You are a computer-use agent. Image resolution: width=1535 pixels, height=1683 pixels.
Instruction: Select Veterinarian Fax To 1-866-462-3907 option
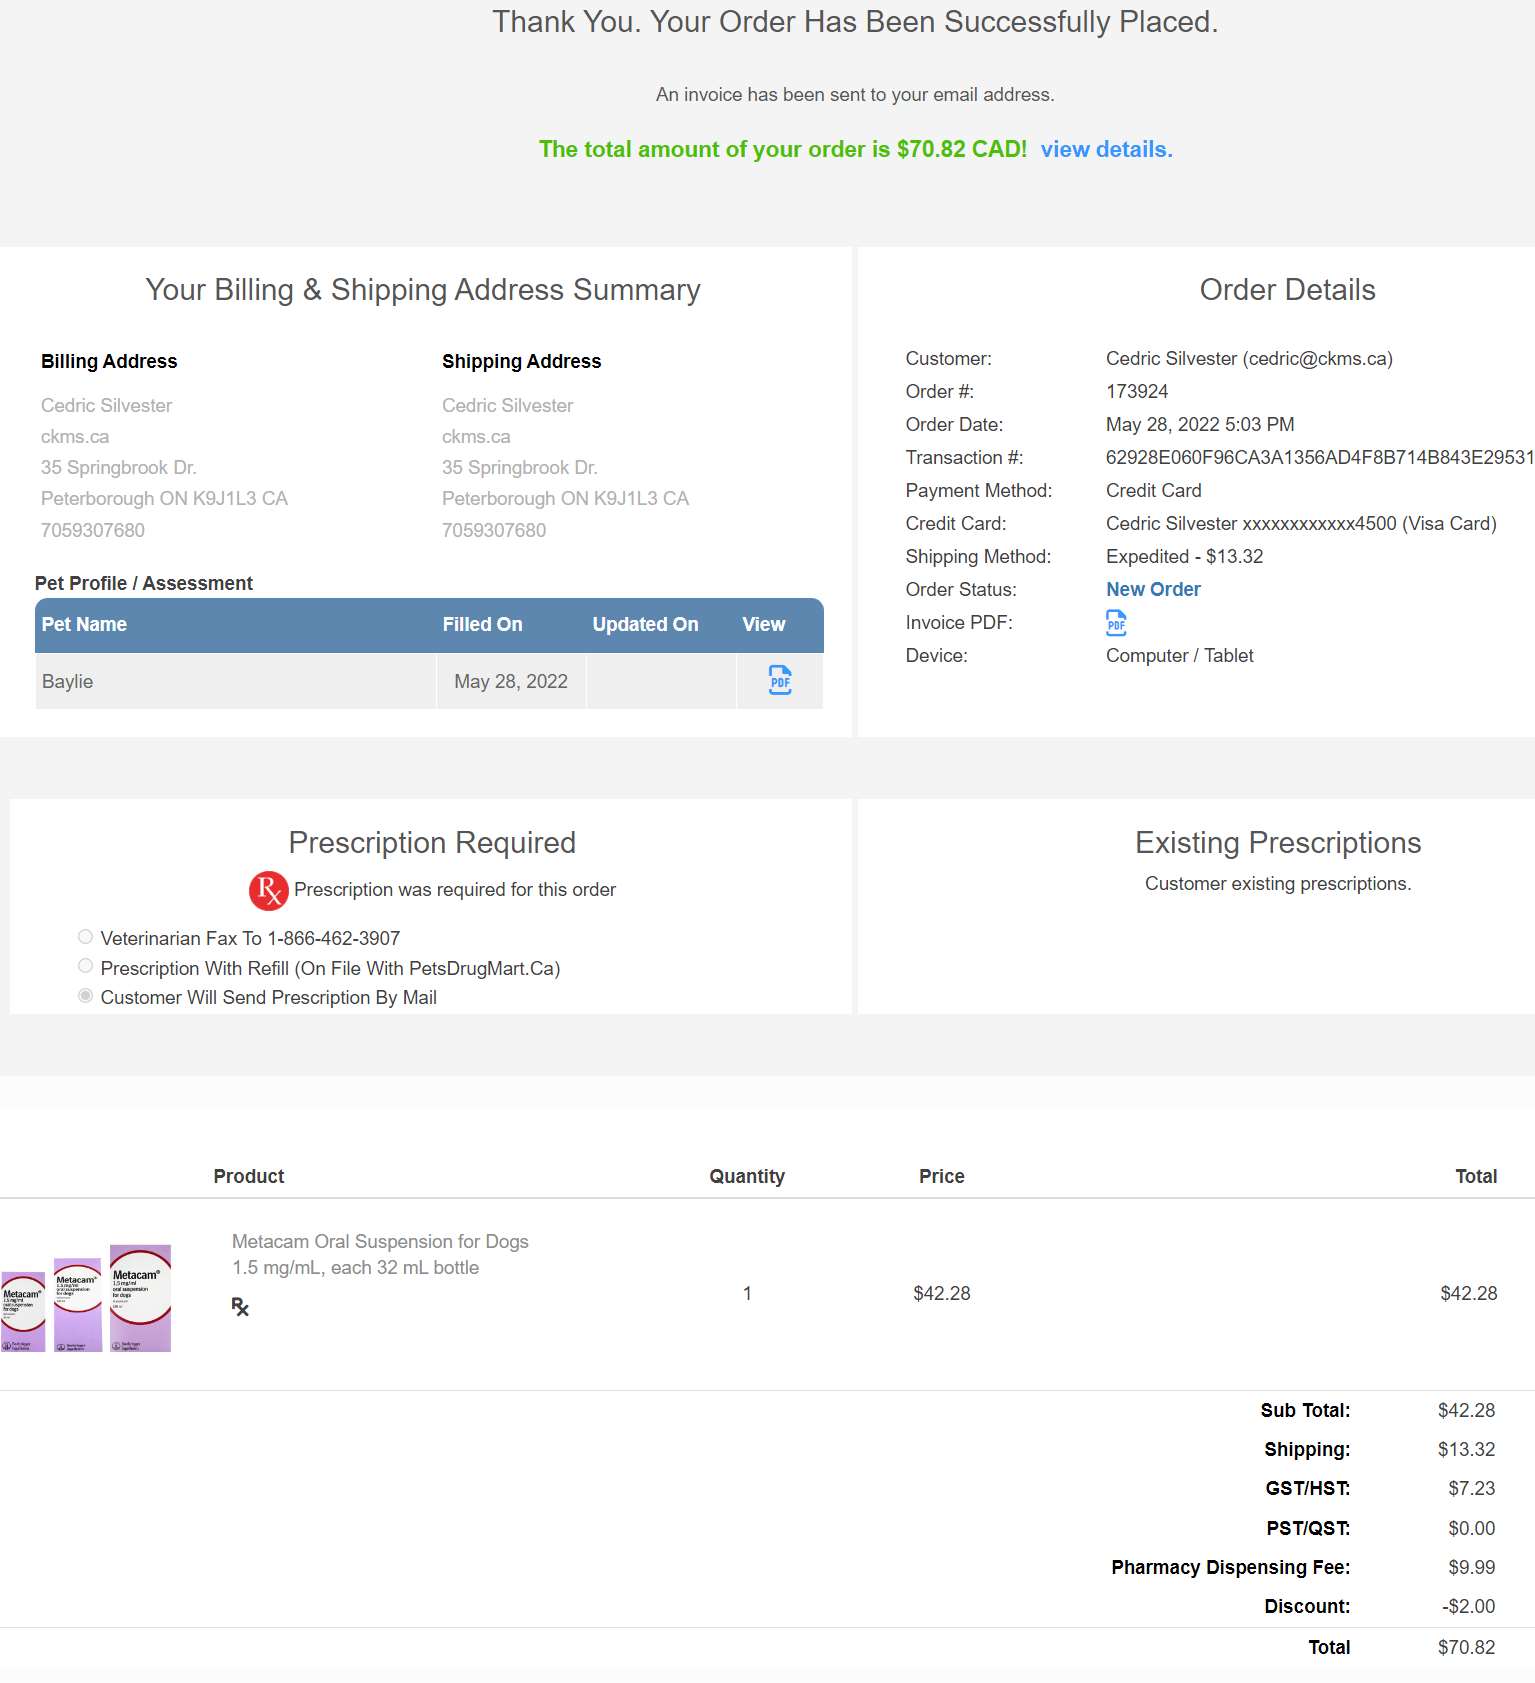click(86, 938)
